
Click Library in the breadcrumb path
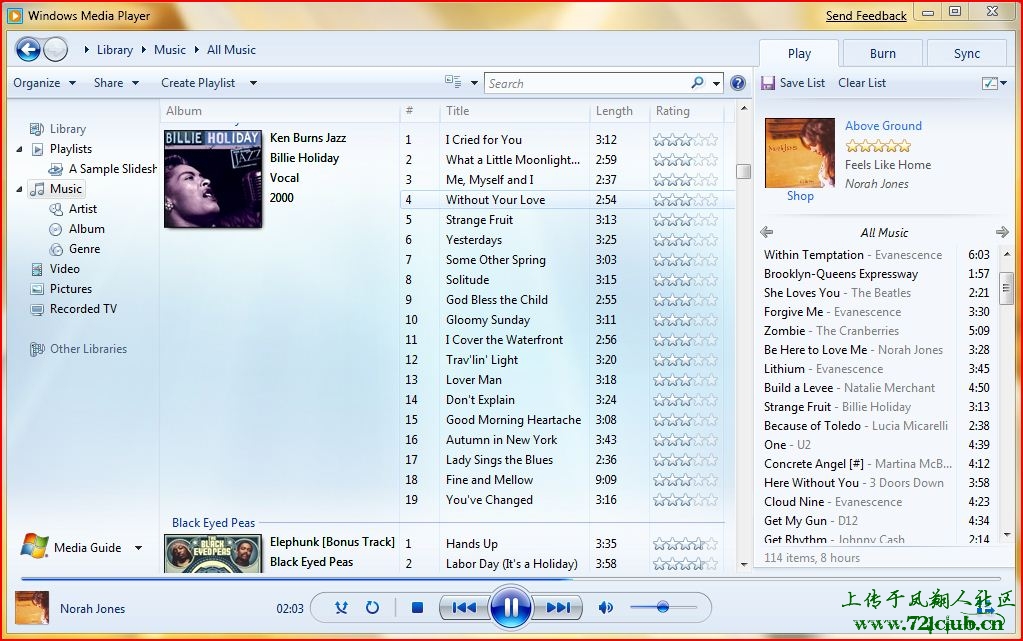[115, 50]
